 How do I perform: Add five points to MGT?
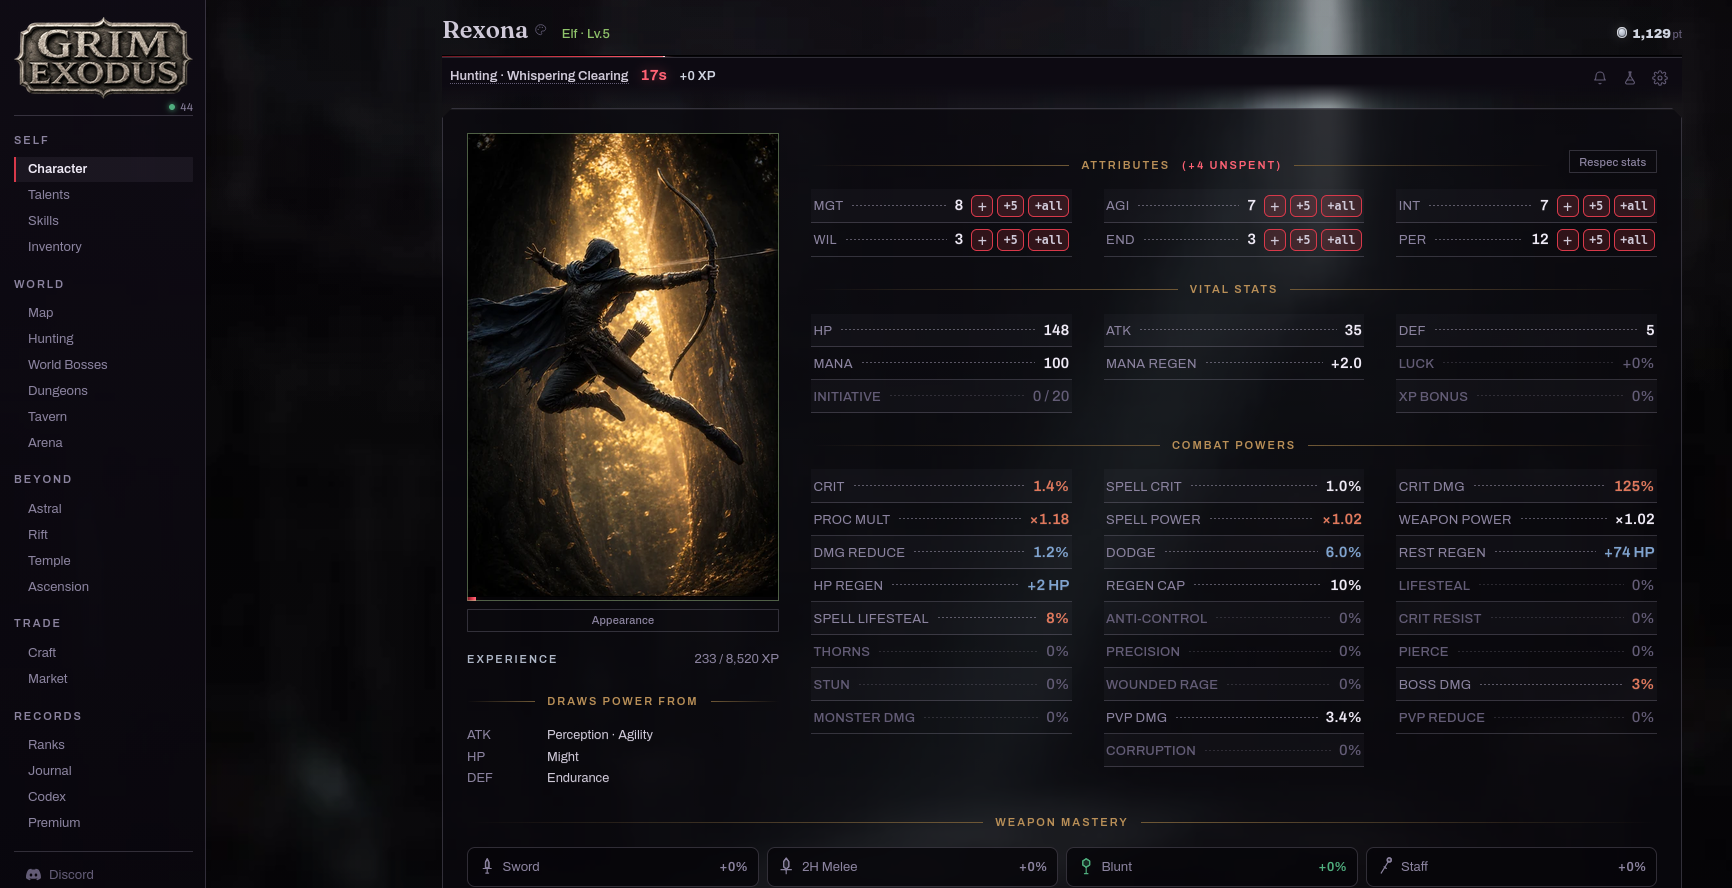[1011, 206]
